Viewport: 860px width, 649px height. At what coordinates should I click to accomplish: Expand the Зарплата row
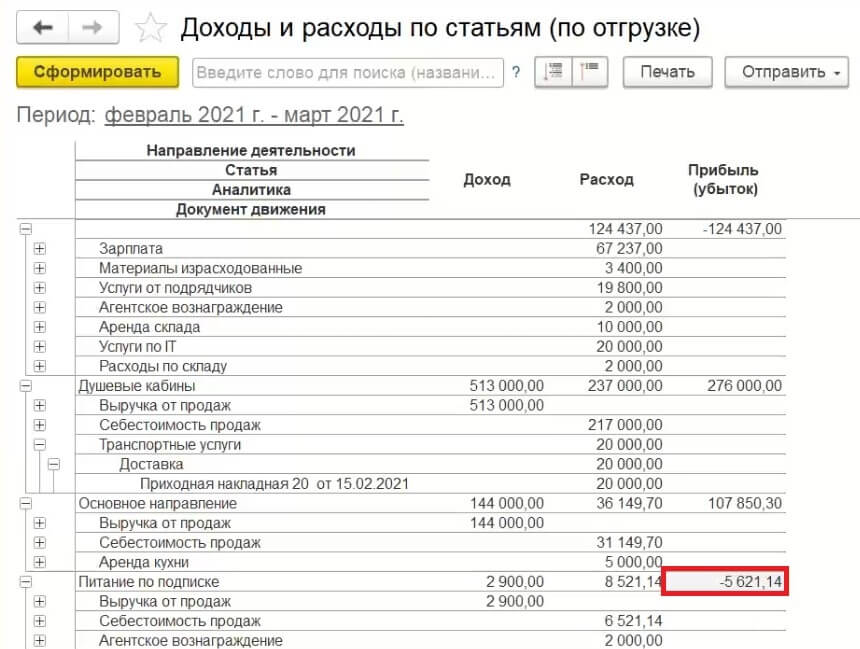(x=39, y=249)
